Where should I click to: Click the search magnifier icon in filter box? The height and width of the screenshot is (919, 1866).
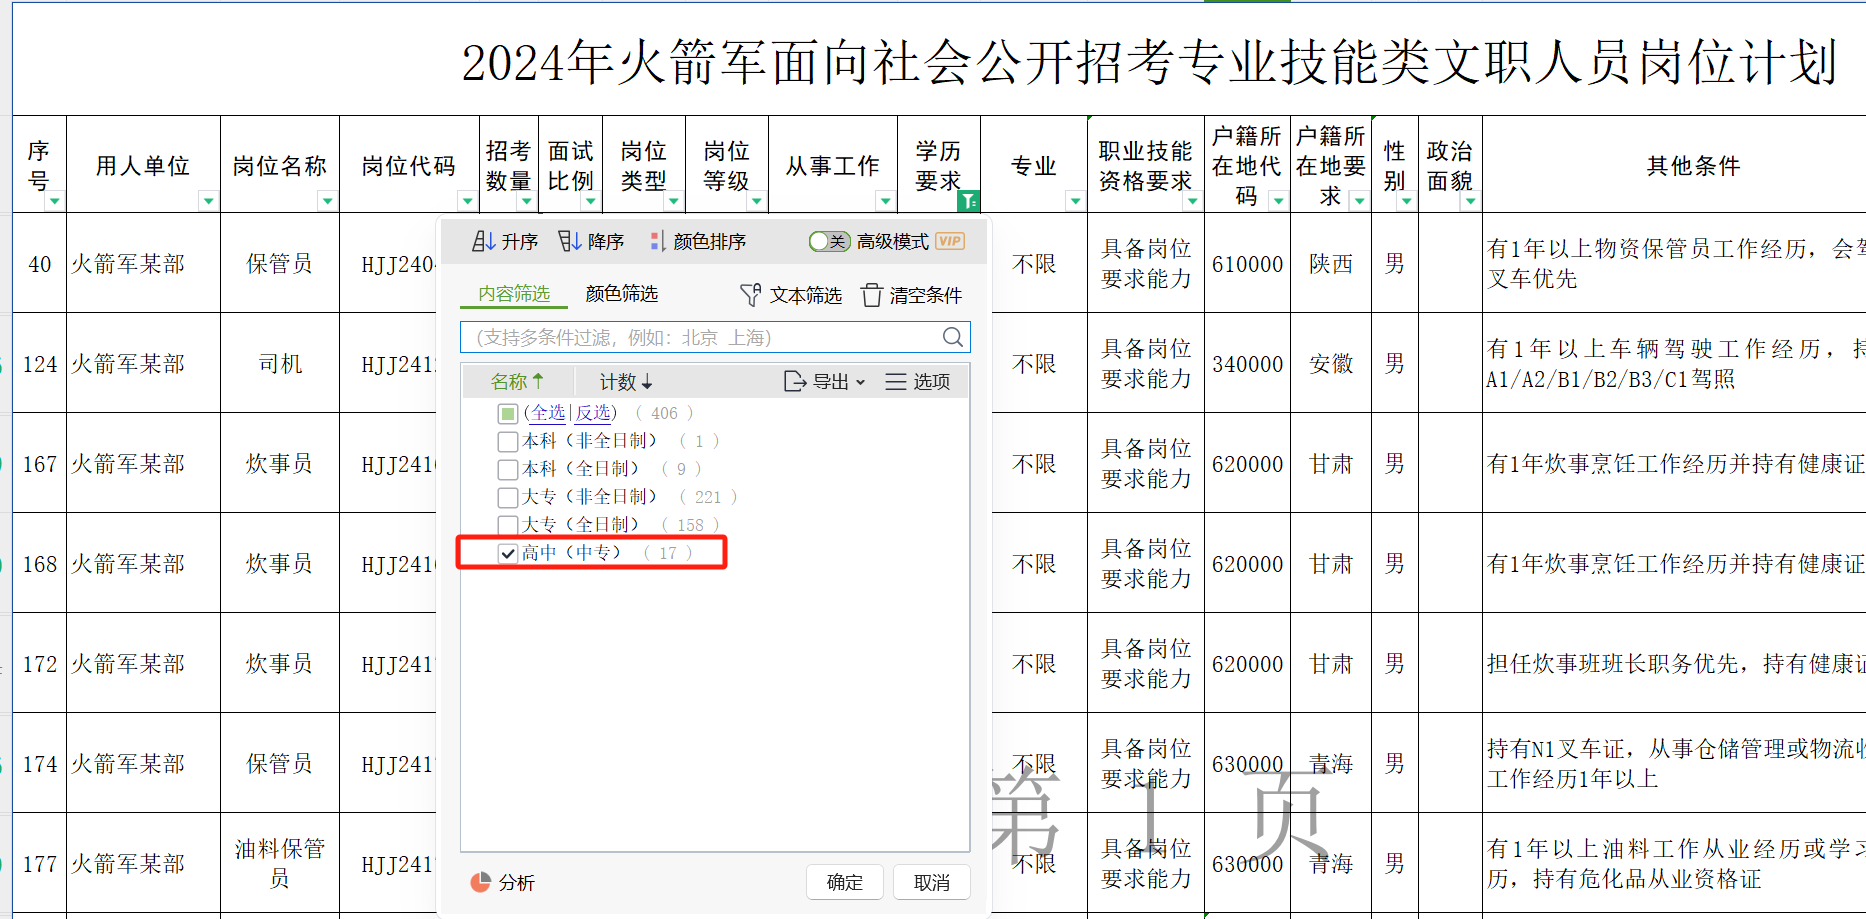[x=953, y=337]
